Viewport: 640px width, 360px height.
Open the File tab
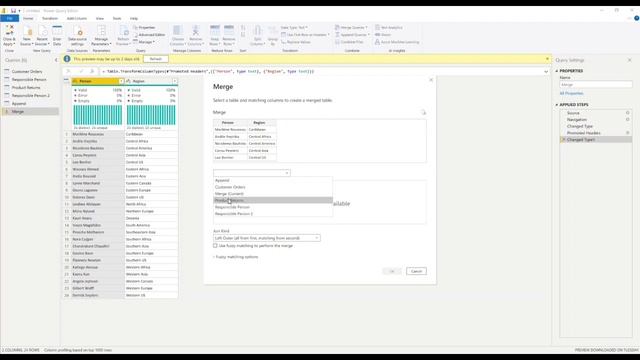9,18
